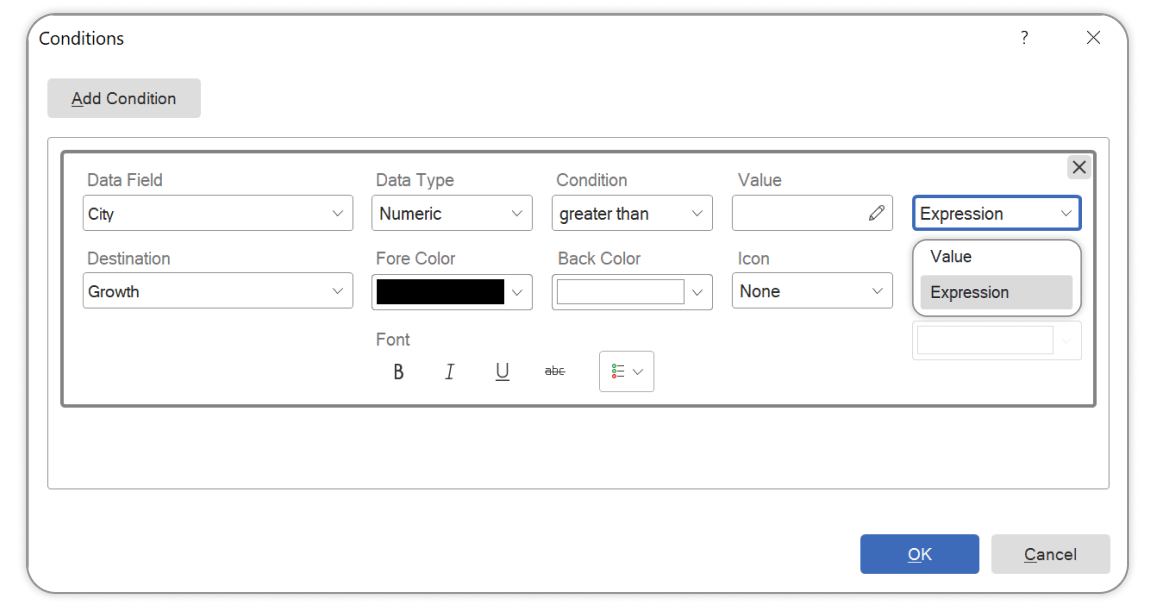Close the Conditions dialog

coord(1093,38)
